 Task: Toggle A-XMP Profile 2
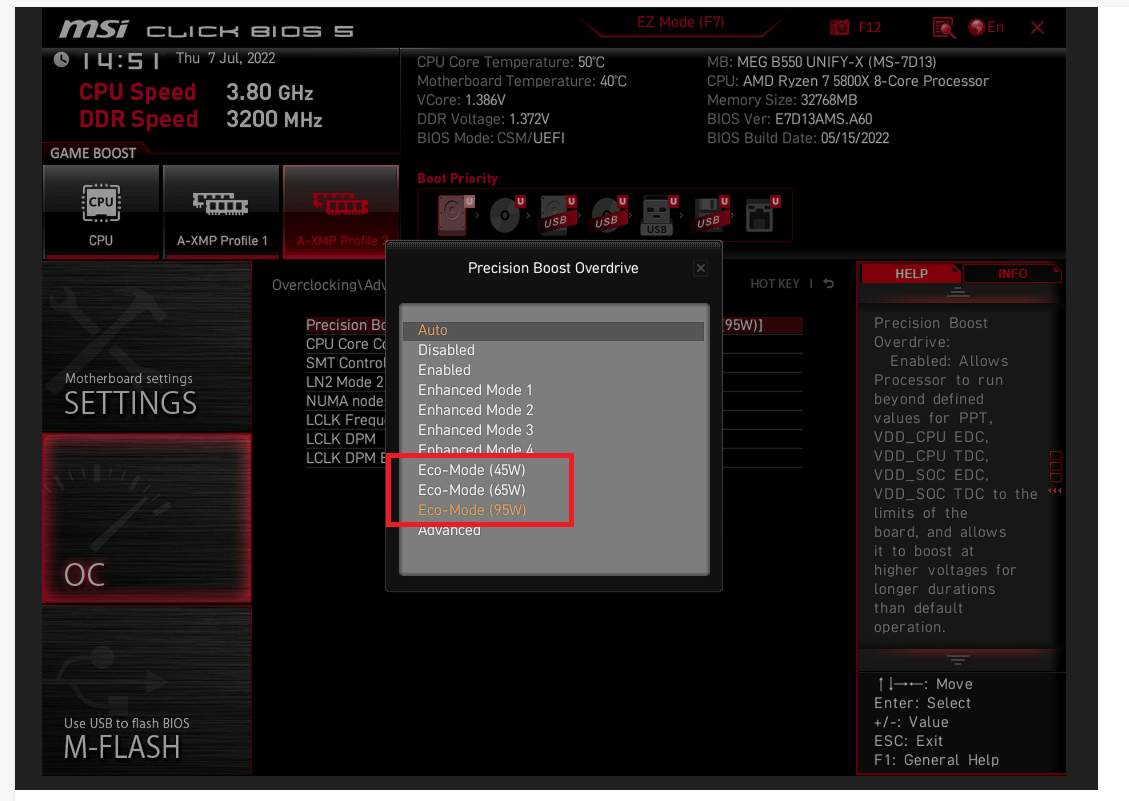(341, 212)
